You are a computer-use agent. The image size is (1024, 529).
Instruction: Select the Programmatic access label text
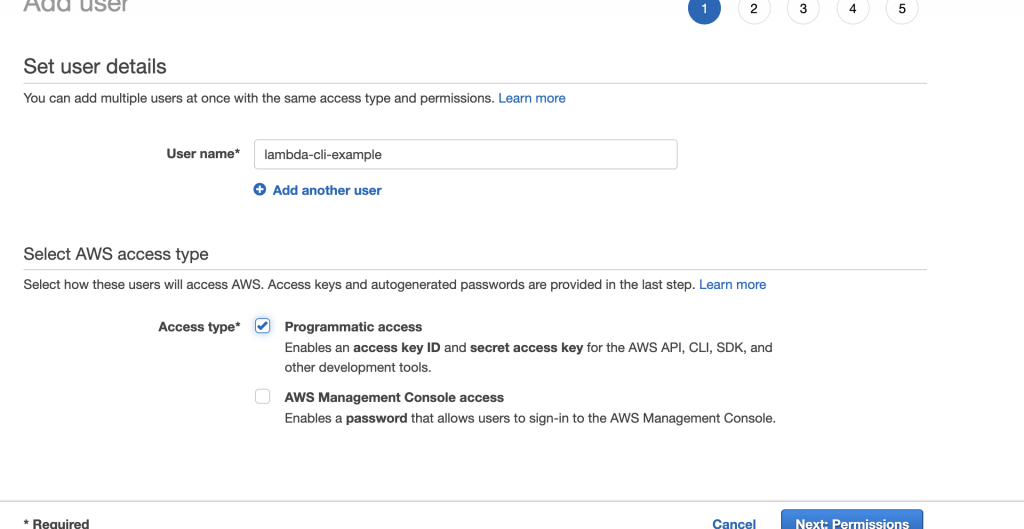tap(353, 327)
